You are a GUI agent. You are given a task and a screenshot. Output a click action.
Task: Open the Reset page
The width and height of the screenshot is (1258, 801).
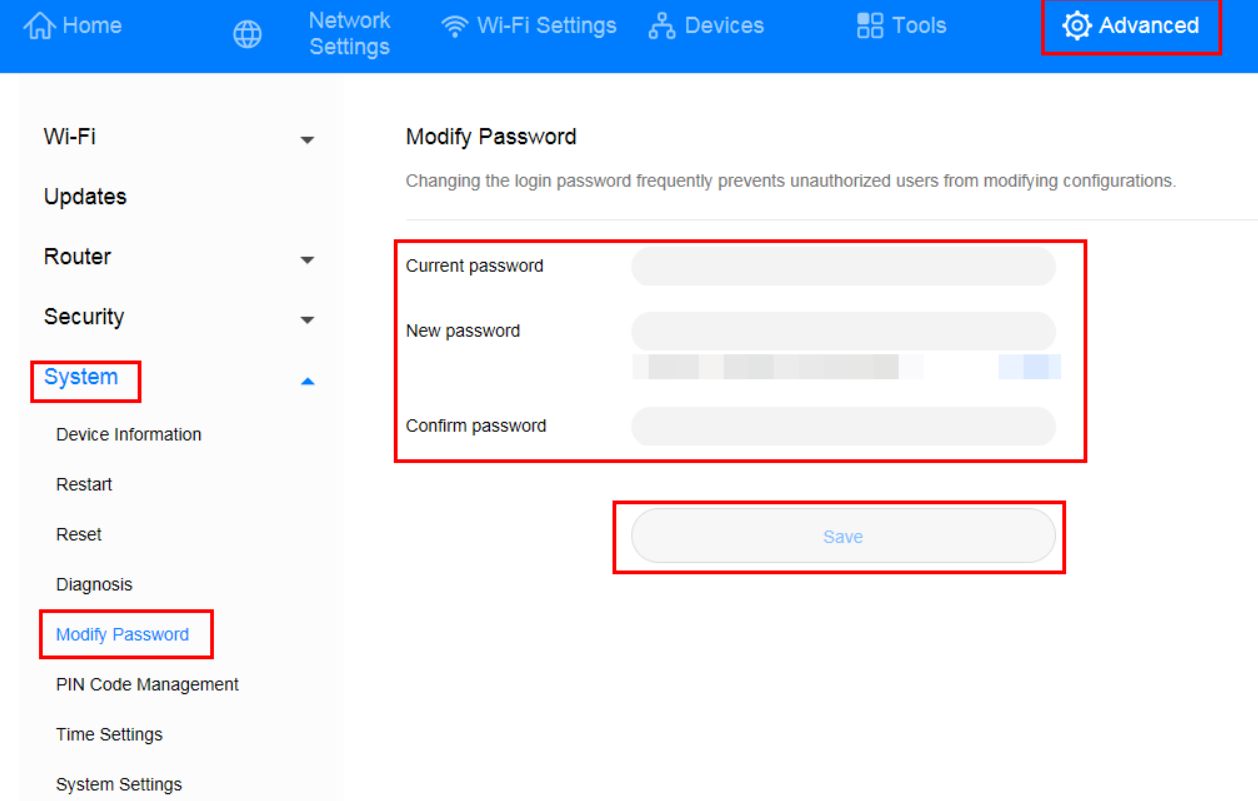(x=78, y=534)
